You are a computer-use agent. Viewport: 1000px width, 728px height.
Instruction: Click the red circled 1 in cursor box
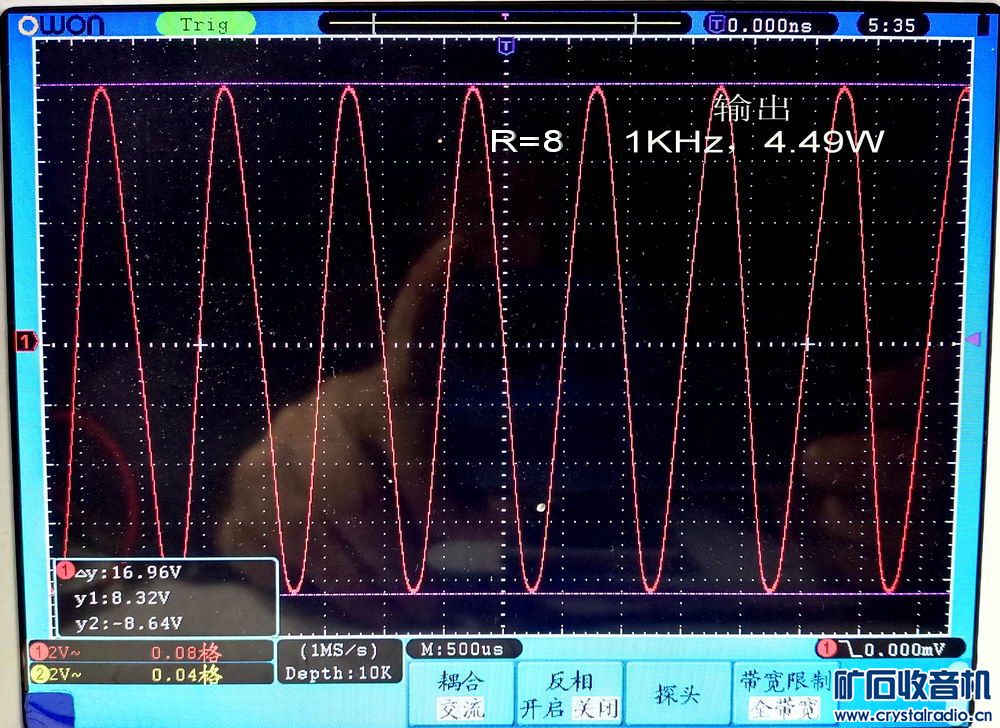click(66, 571)
